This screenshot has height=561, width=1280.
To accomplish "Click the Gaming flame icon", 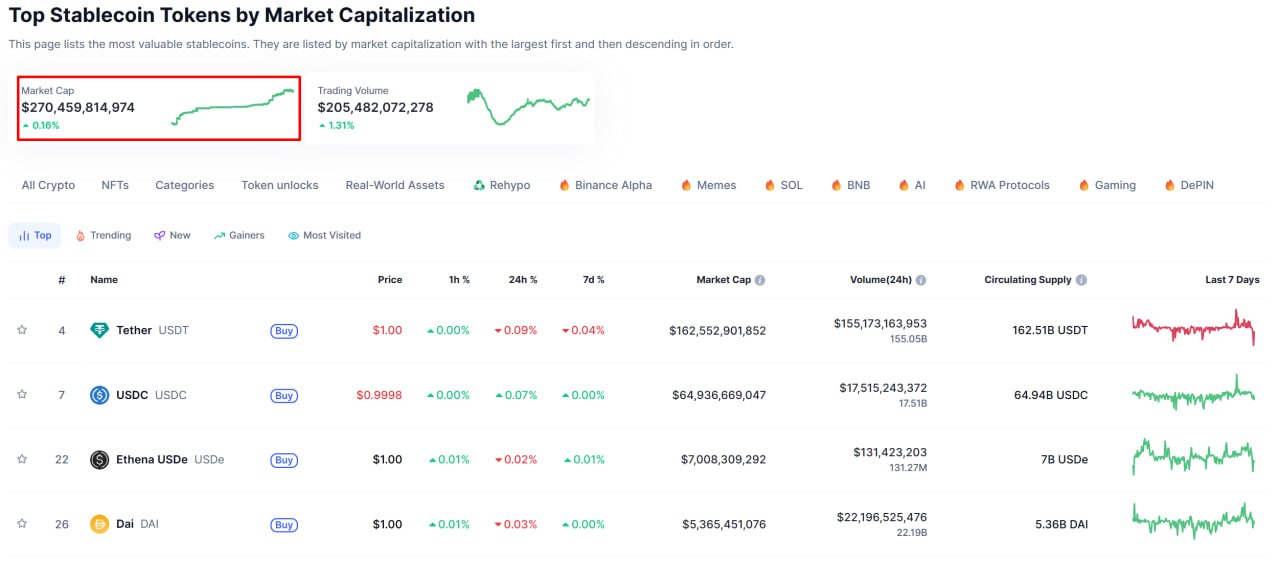I will coord(1084,185).
